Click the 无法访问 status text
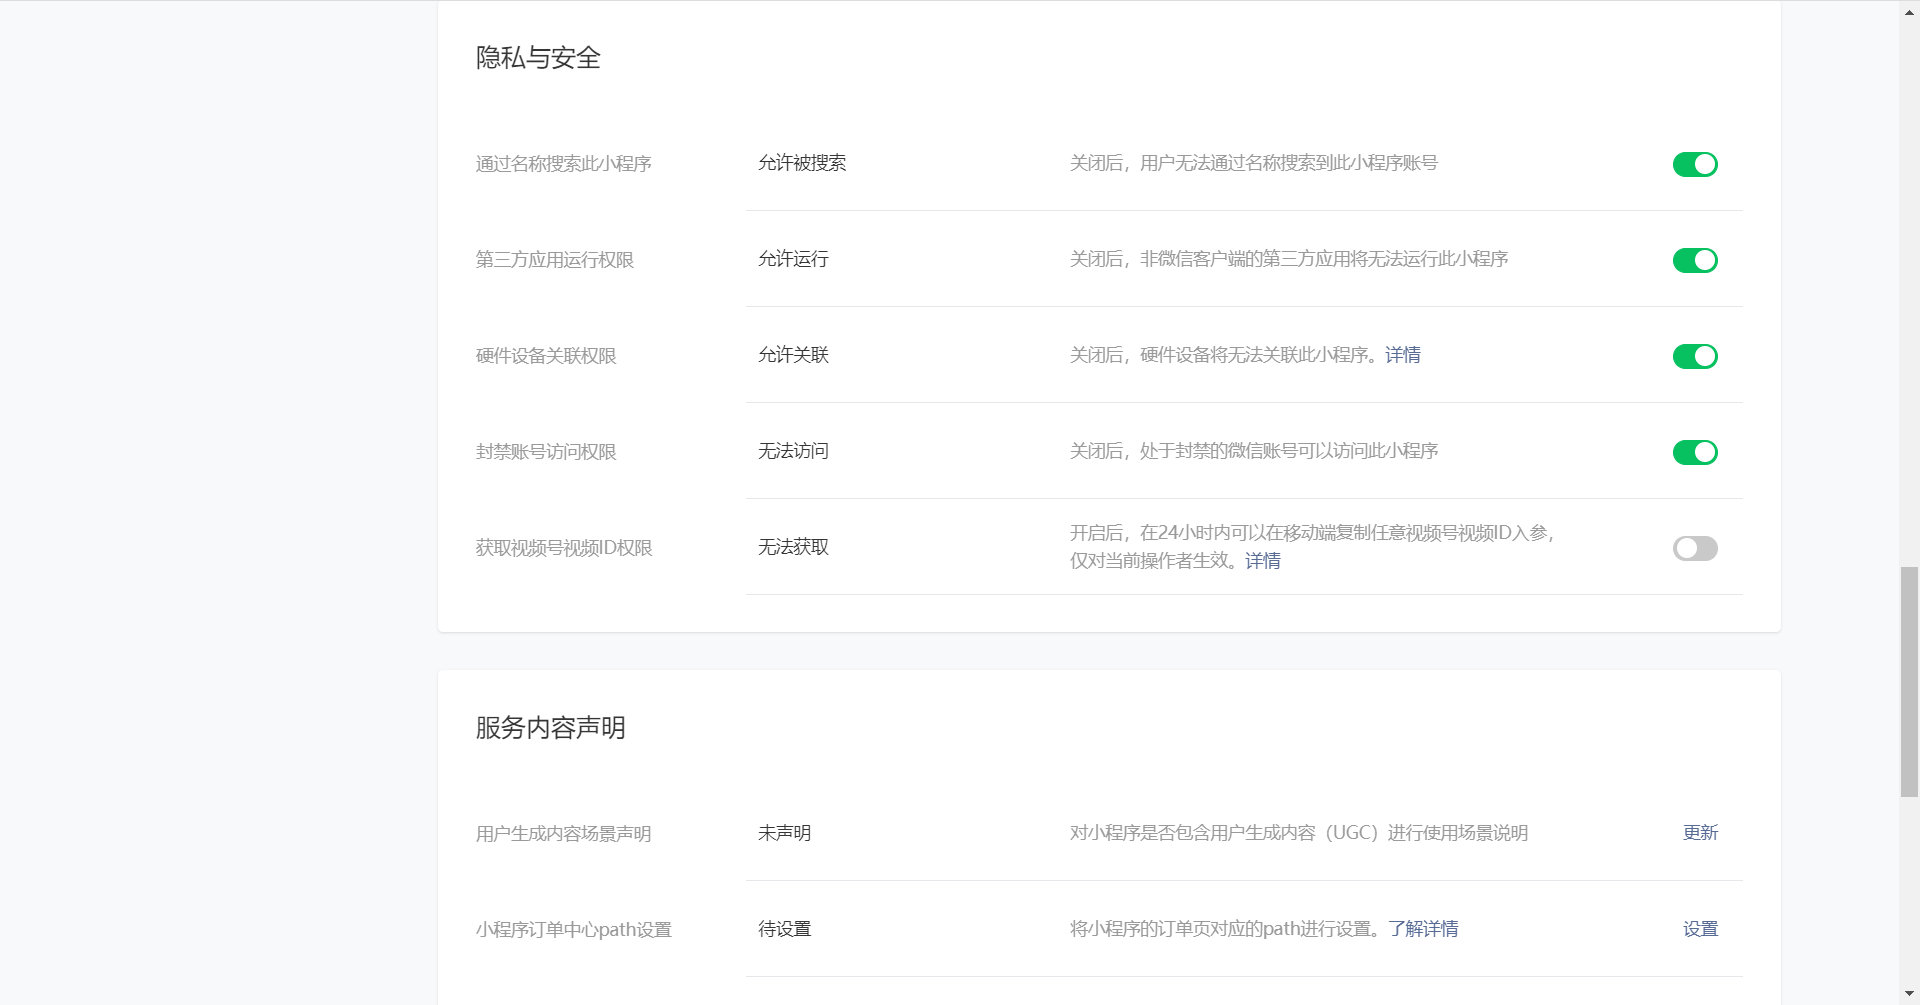Image resolution: width=1920 pixels, height=1005 pixels. click(793, 451)
